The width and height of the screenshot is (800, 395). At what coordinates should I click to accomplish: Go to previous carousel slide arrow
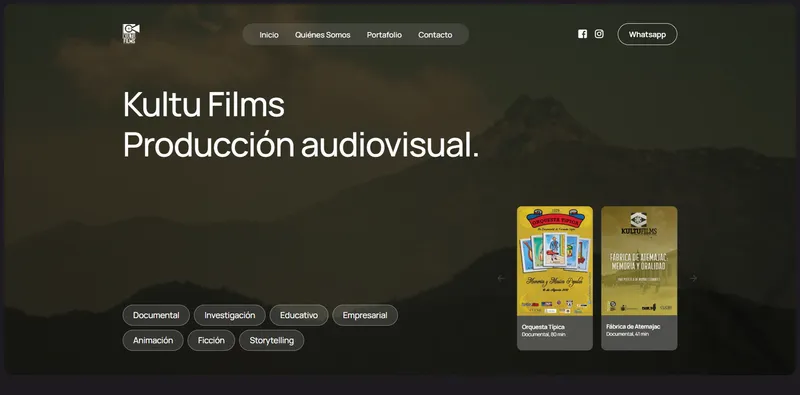click(501, 278)
